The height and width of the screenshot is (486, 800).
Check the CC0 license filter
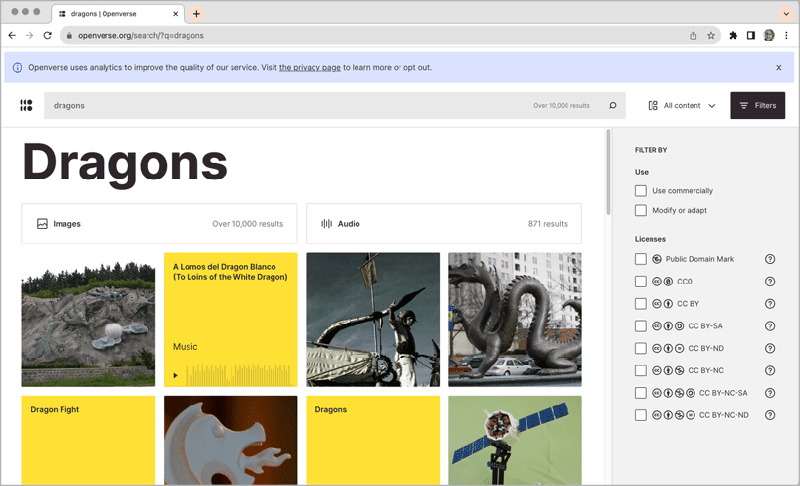click(641, 282)
